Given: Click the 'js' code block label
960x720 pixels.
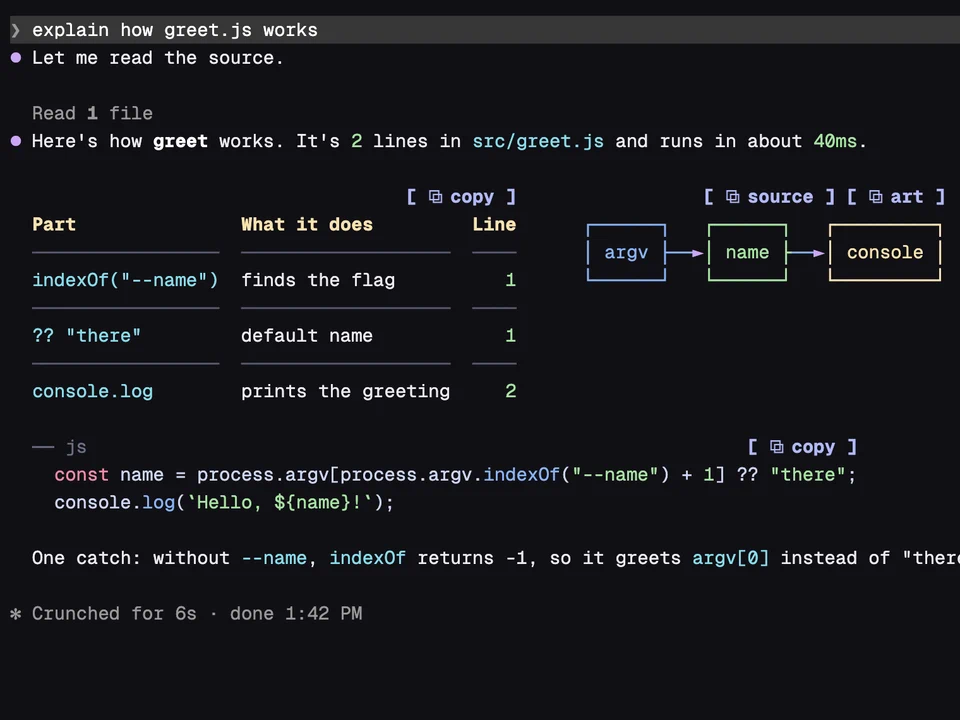Looking at the screenshot, I should (x=76, y=447).
